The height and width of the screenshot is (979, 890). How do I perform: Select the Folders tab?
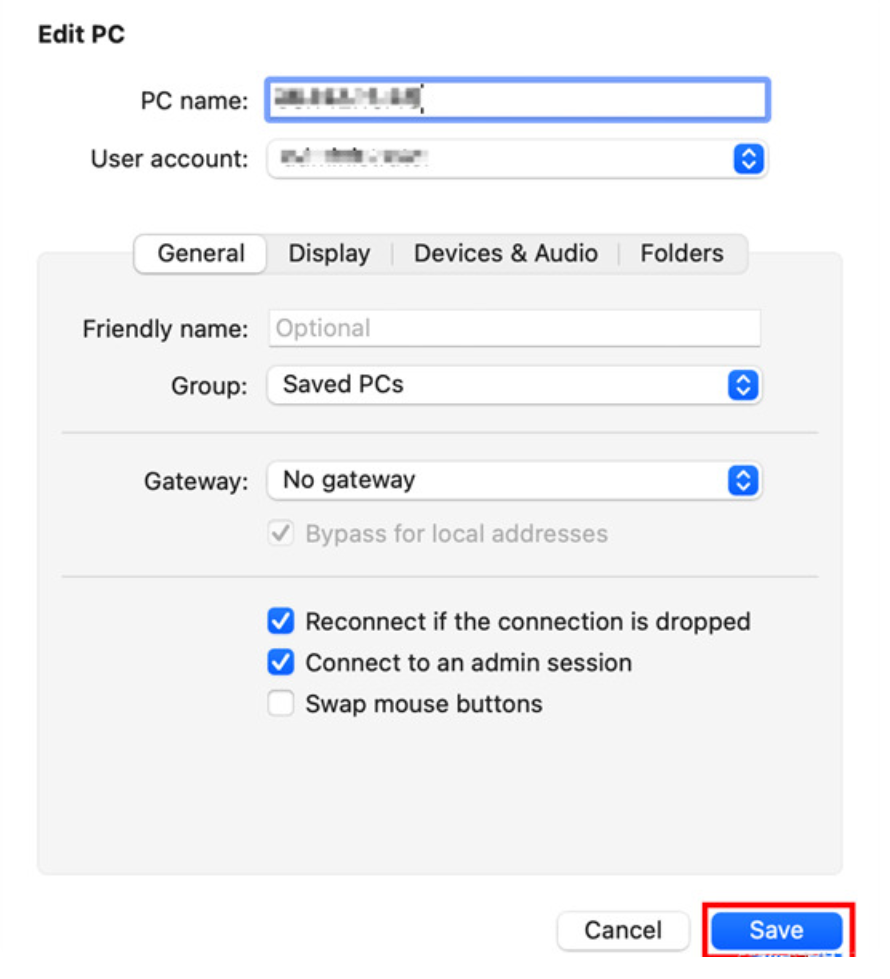point(682,253)
